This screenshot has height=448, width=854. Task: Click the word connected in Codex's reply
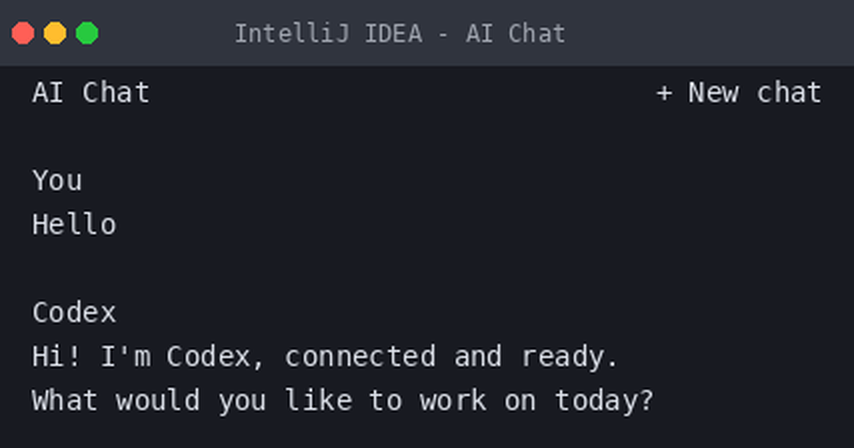[360, 357]
